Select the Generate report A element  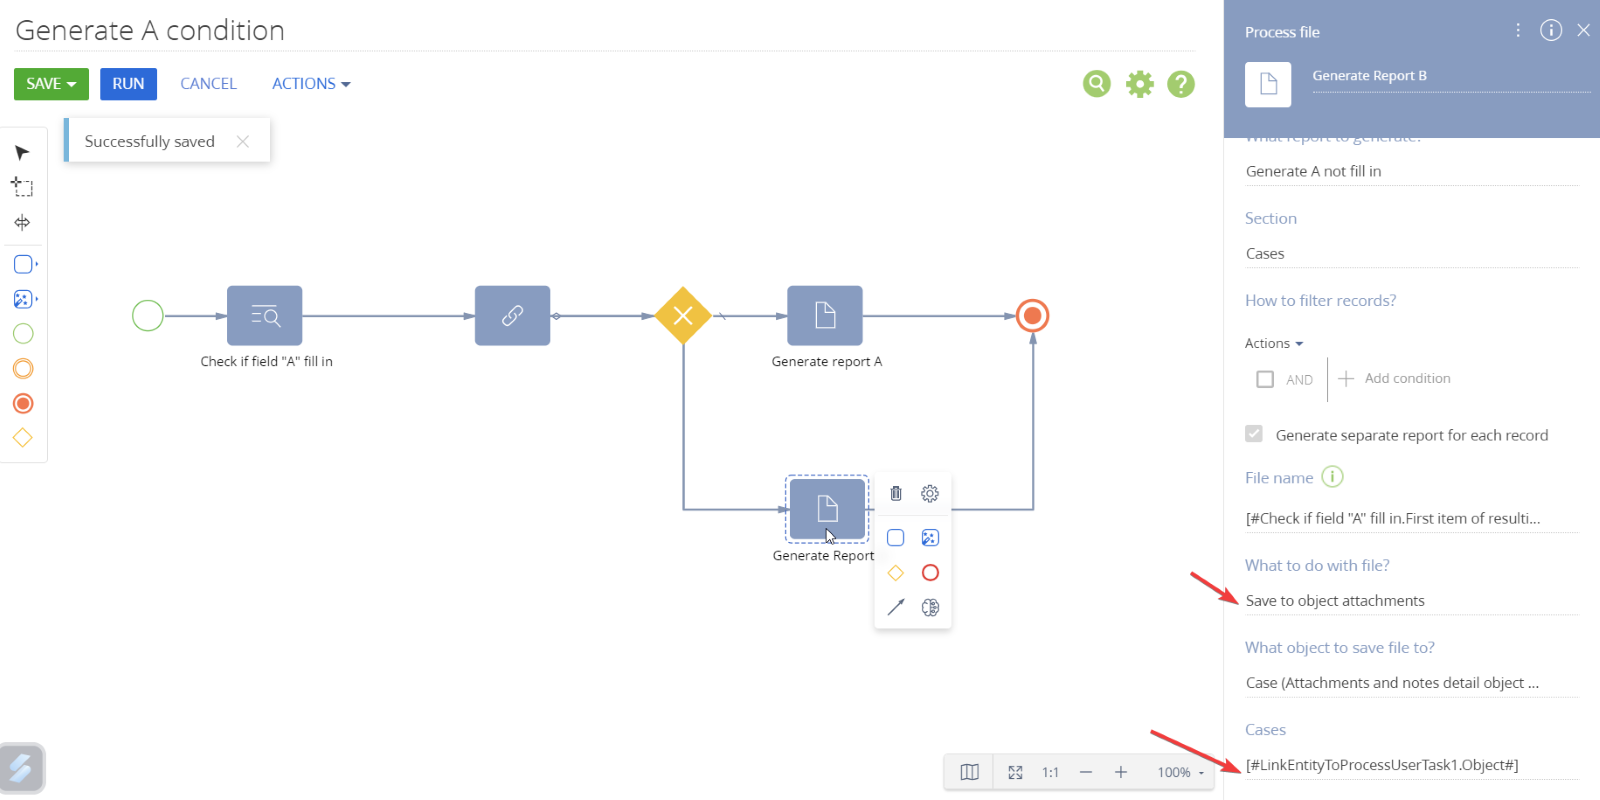[x=825, y=316]
